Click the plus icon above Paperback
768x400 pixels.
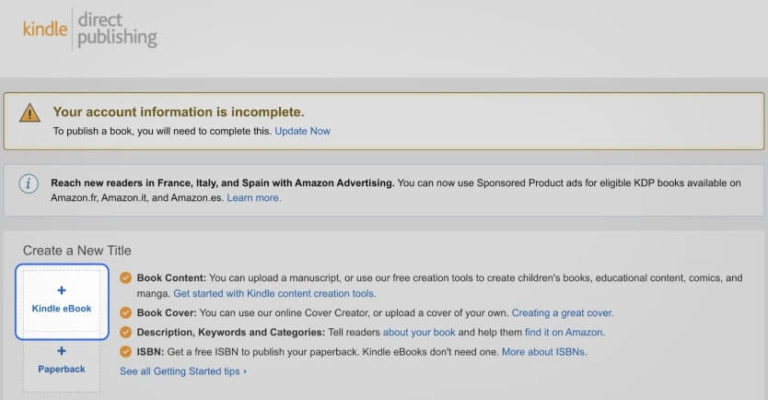pos(62,351)
